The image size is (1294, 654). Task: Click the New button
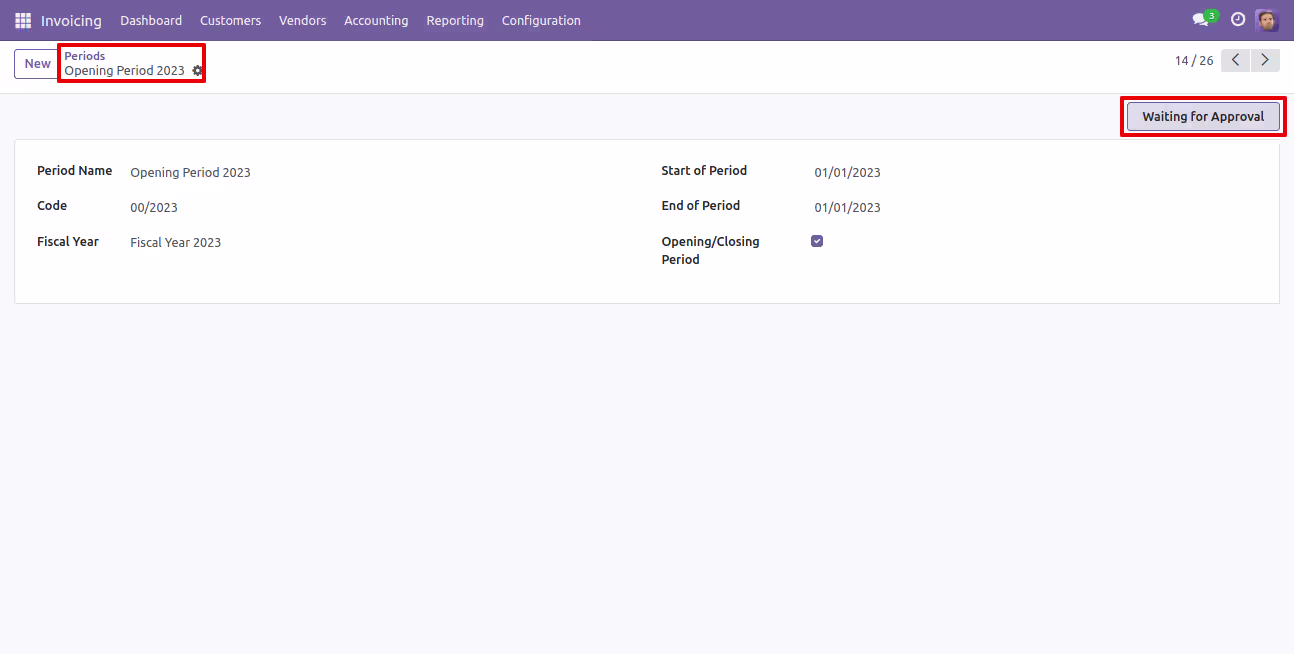pos(38,64)
